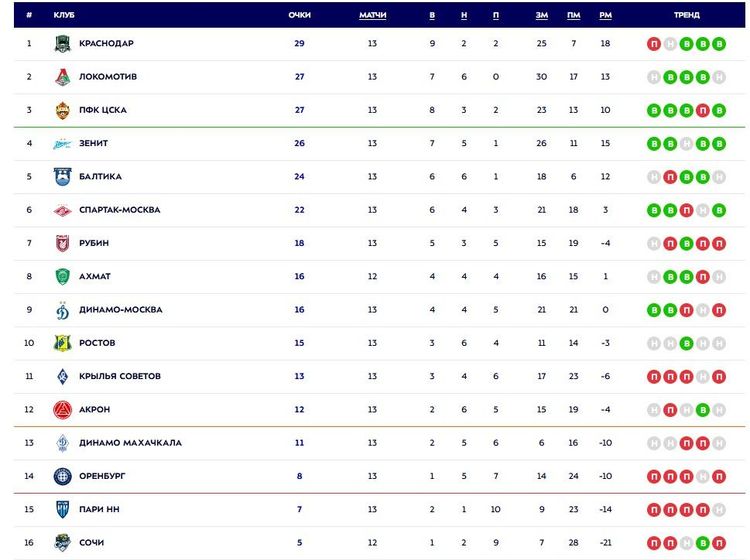Click the Krasnodar club logo
750x560 pixels.
click(x=62, y=44)
